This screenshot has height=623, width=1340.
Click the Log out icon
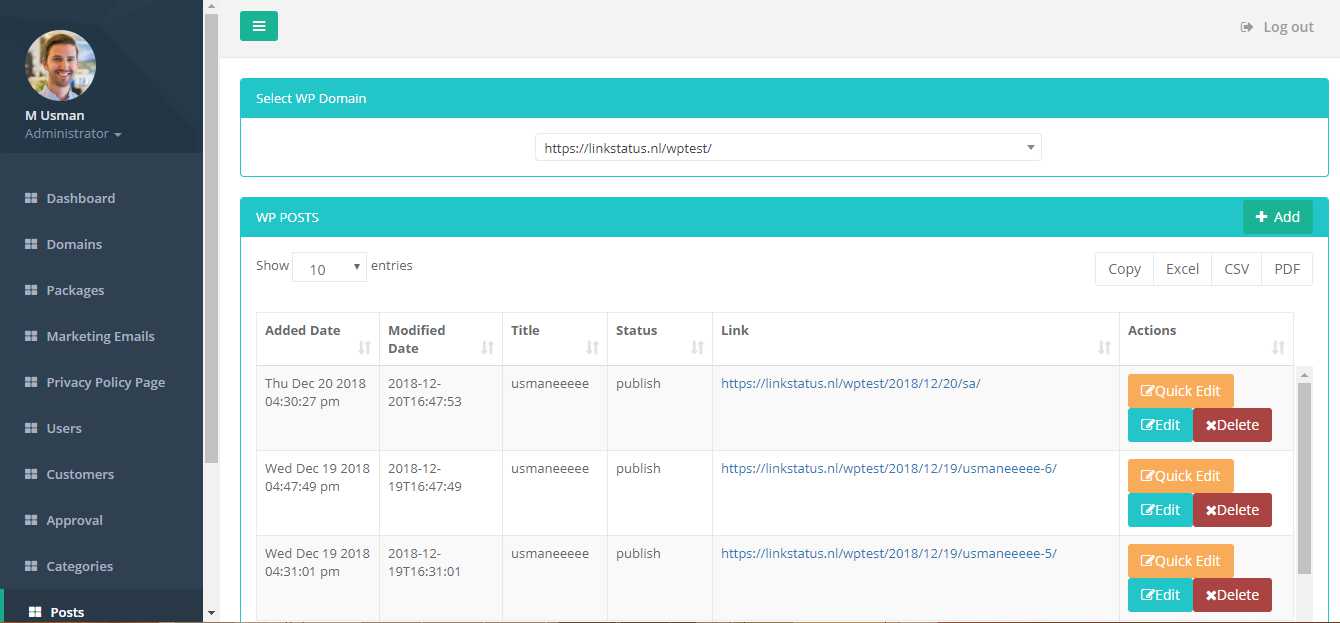click(x=1246, y=27)
